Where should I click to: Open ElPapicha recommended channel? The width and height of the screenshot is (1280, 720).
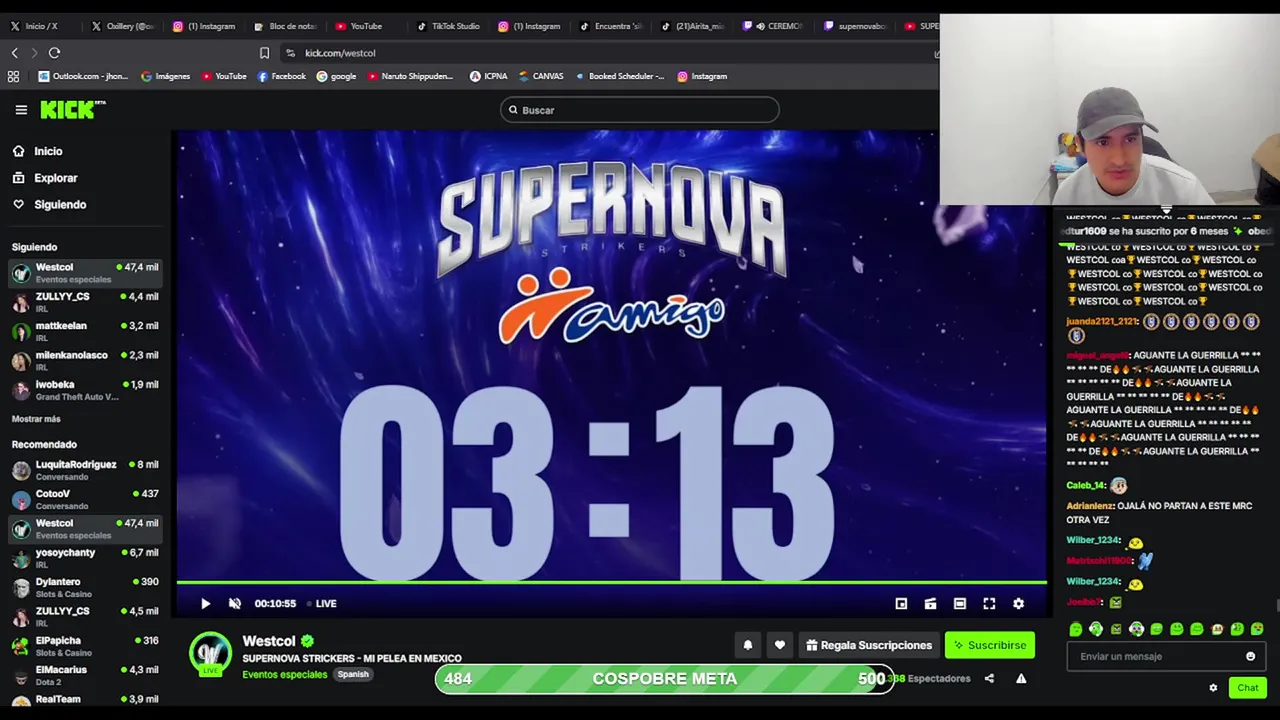point(85,646)
